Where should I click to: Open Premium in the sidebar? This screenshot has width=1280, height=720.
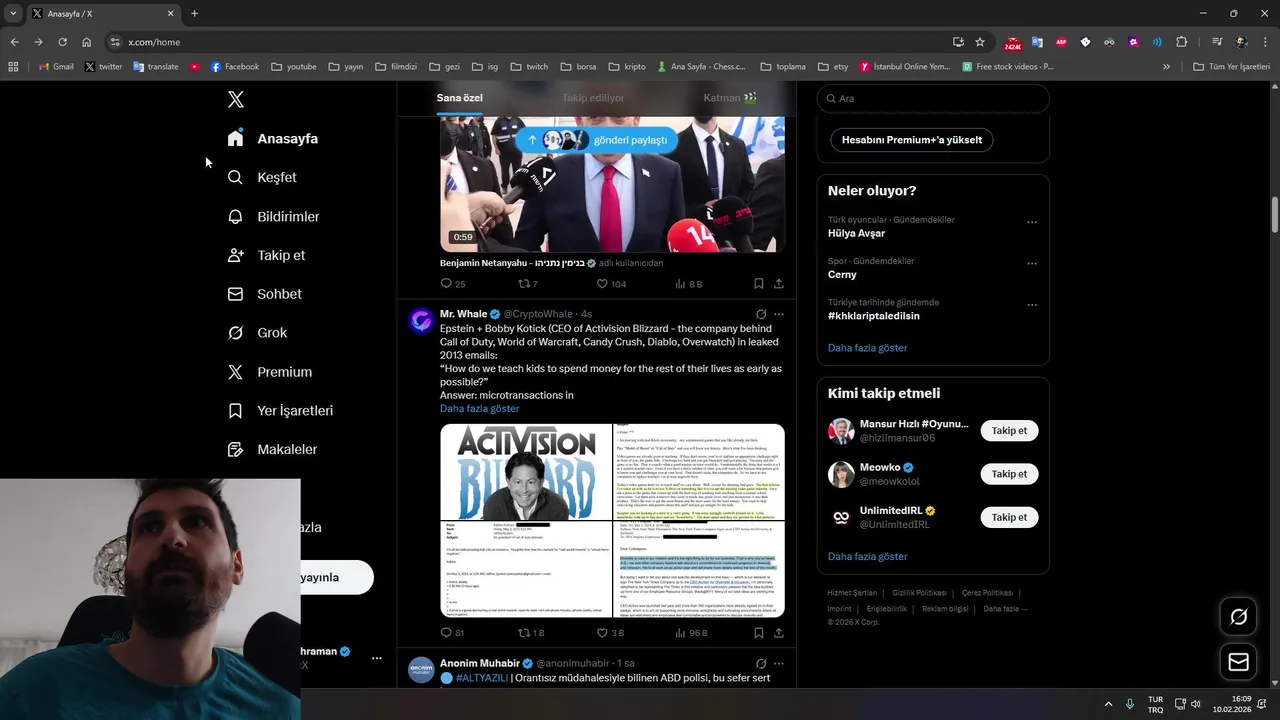tap(269, 372)
